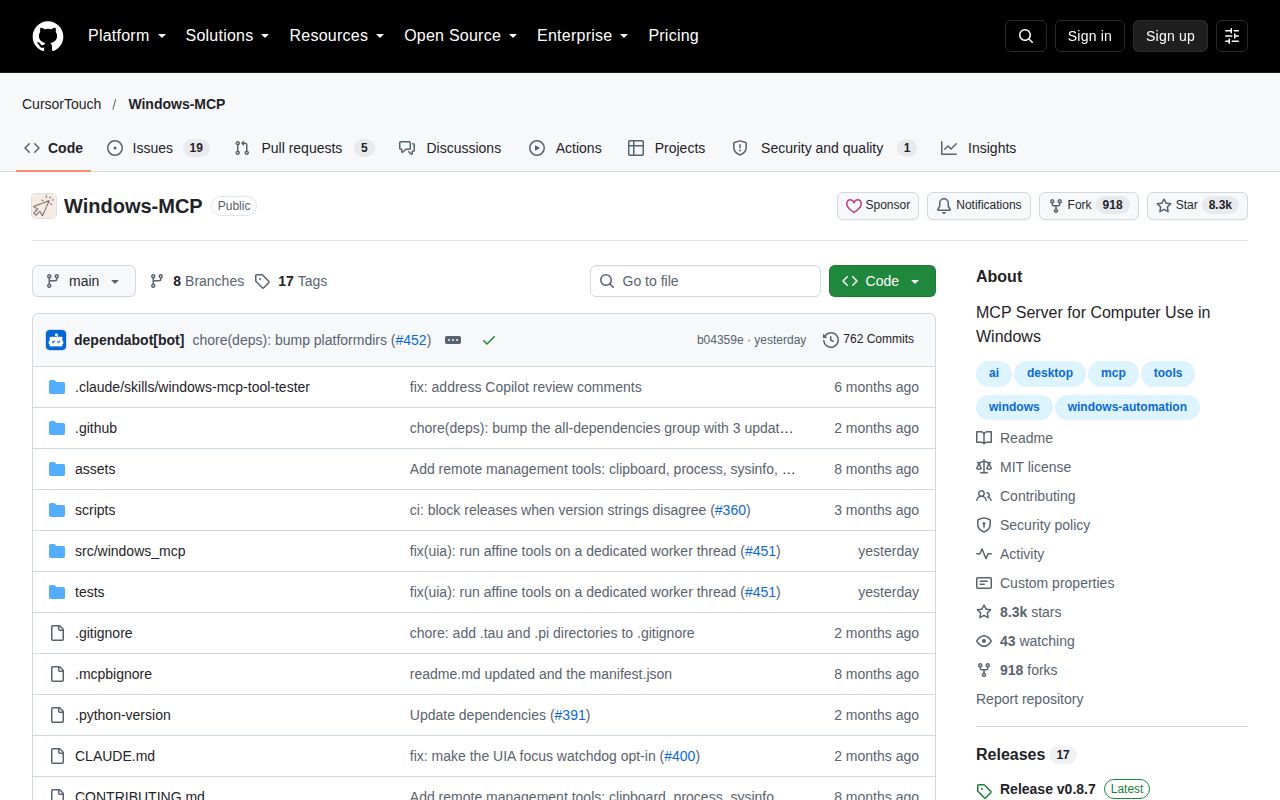Expand the Enterprise menu
Screen dimensions: 1280x800
coord(583,36)
